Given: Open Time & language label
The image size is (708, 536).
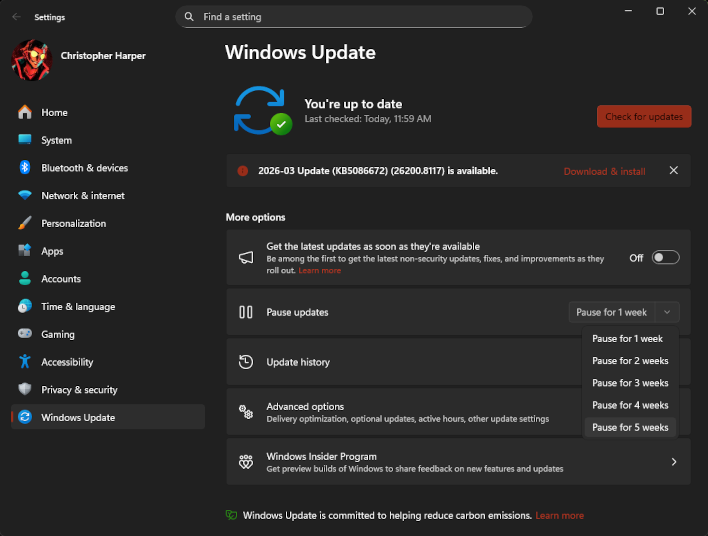Looking at the screenshot, I should (x=78, y=307).
